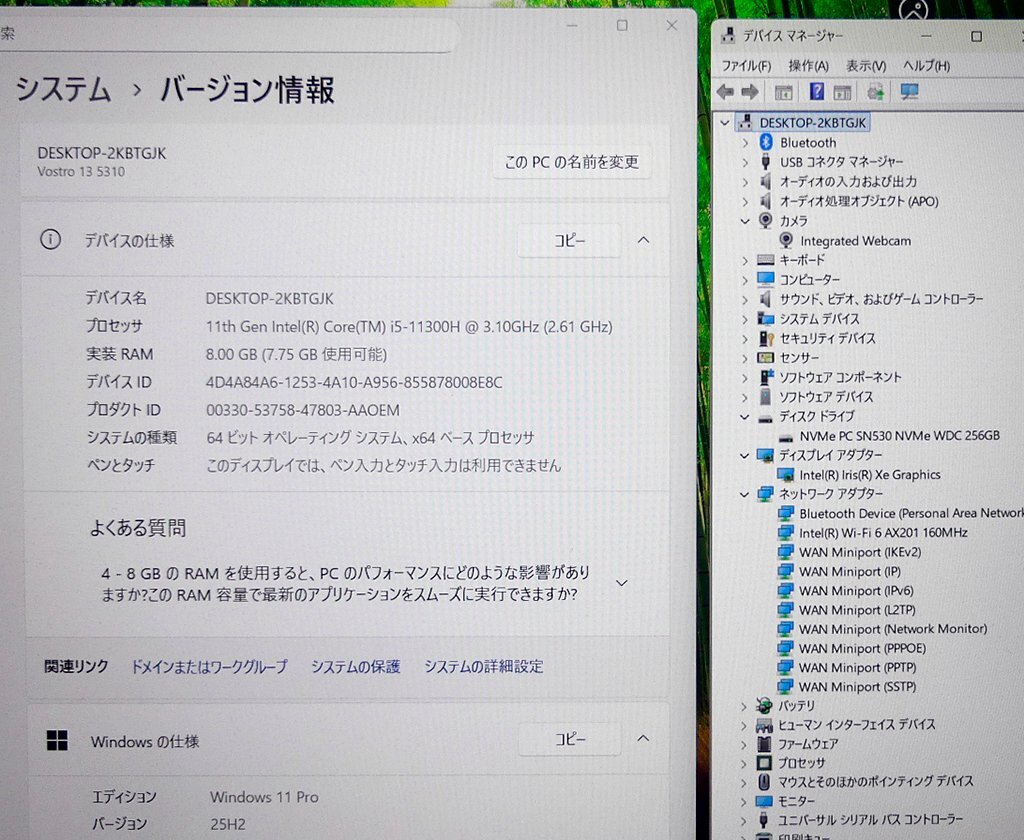Click the ファームウェア category icon

[764, 743]
